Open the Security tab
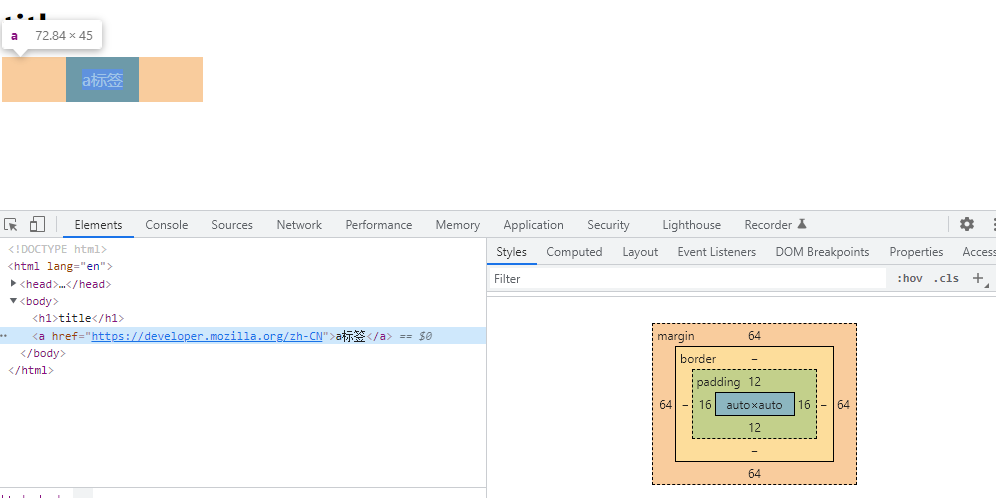Viewport: 996px width, 498px height. point(608,225)
